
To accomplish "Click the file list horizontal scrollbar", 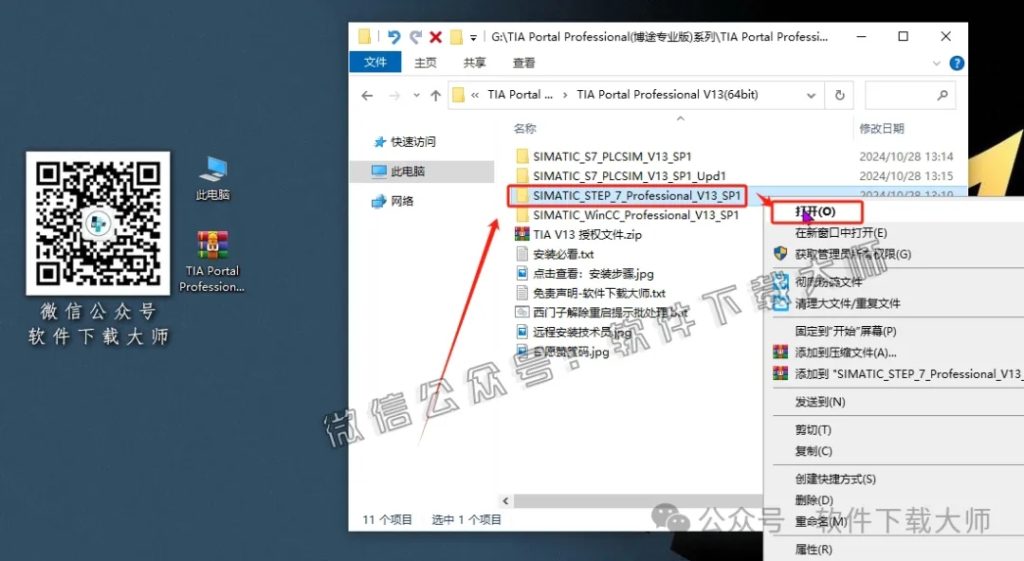I will 637,501.
